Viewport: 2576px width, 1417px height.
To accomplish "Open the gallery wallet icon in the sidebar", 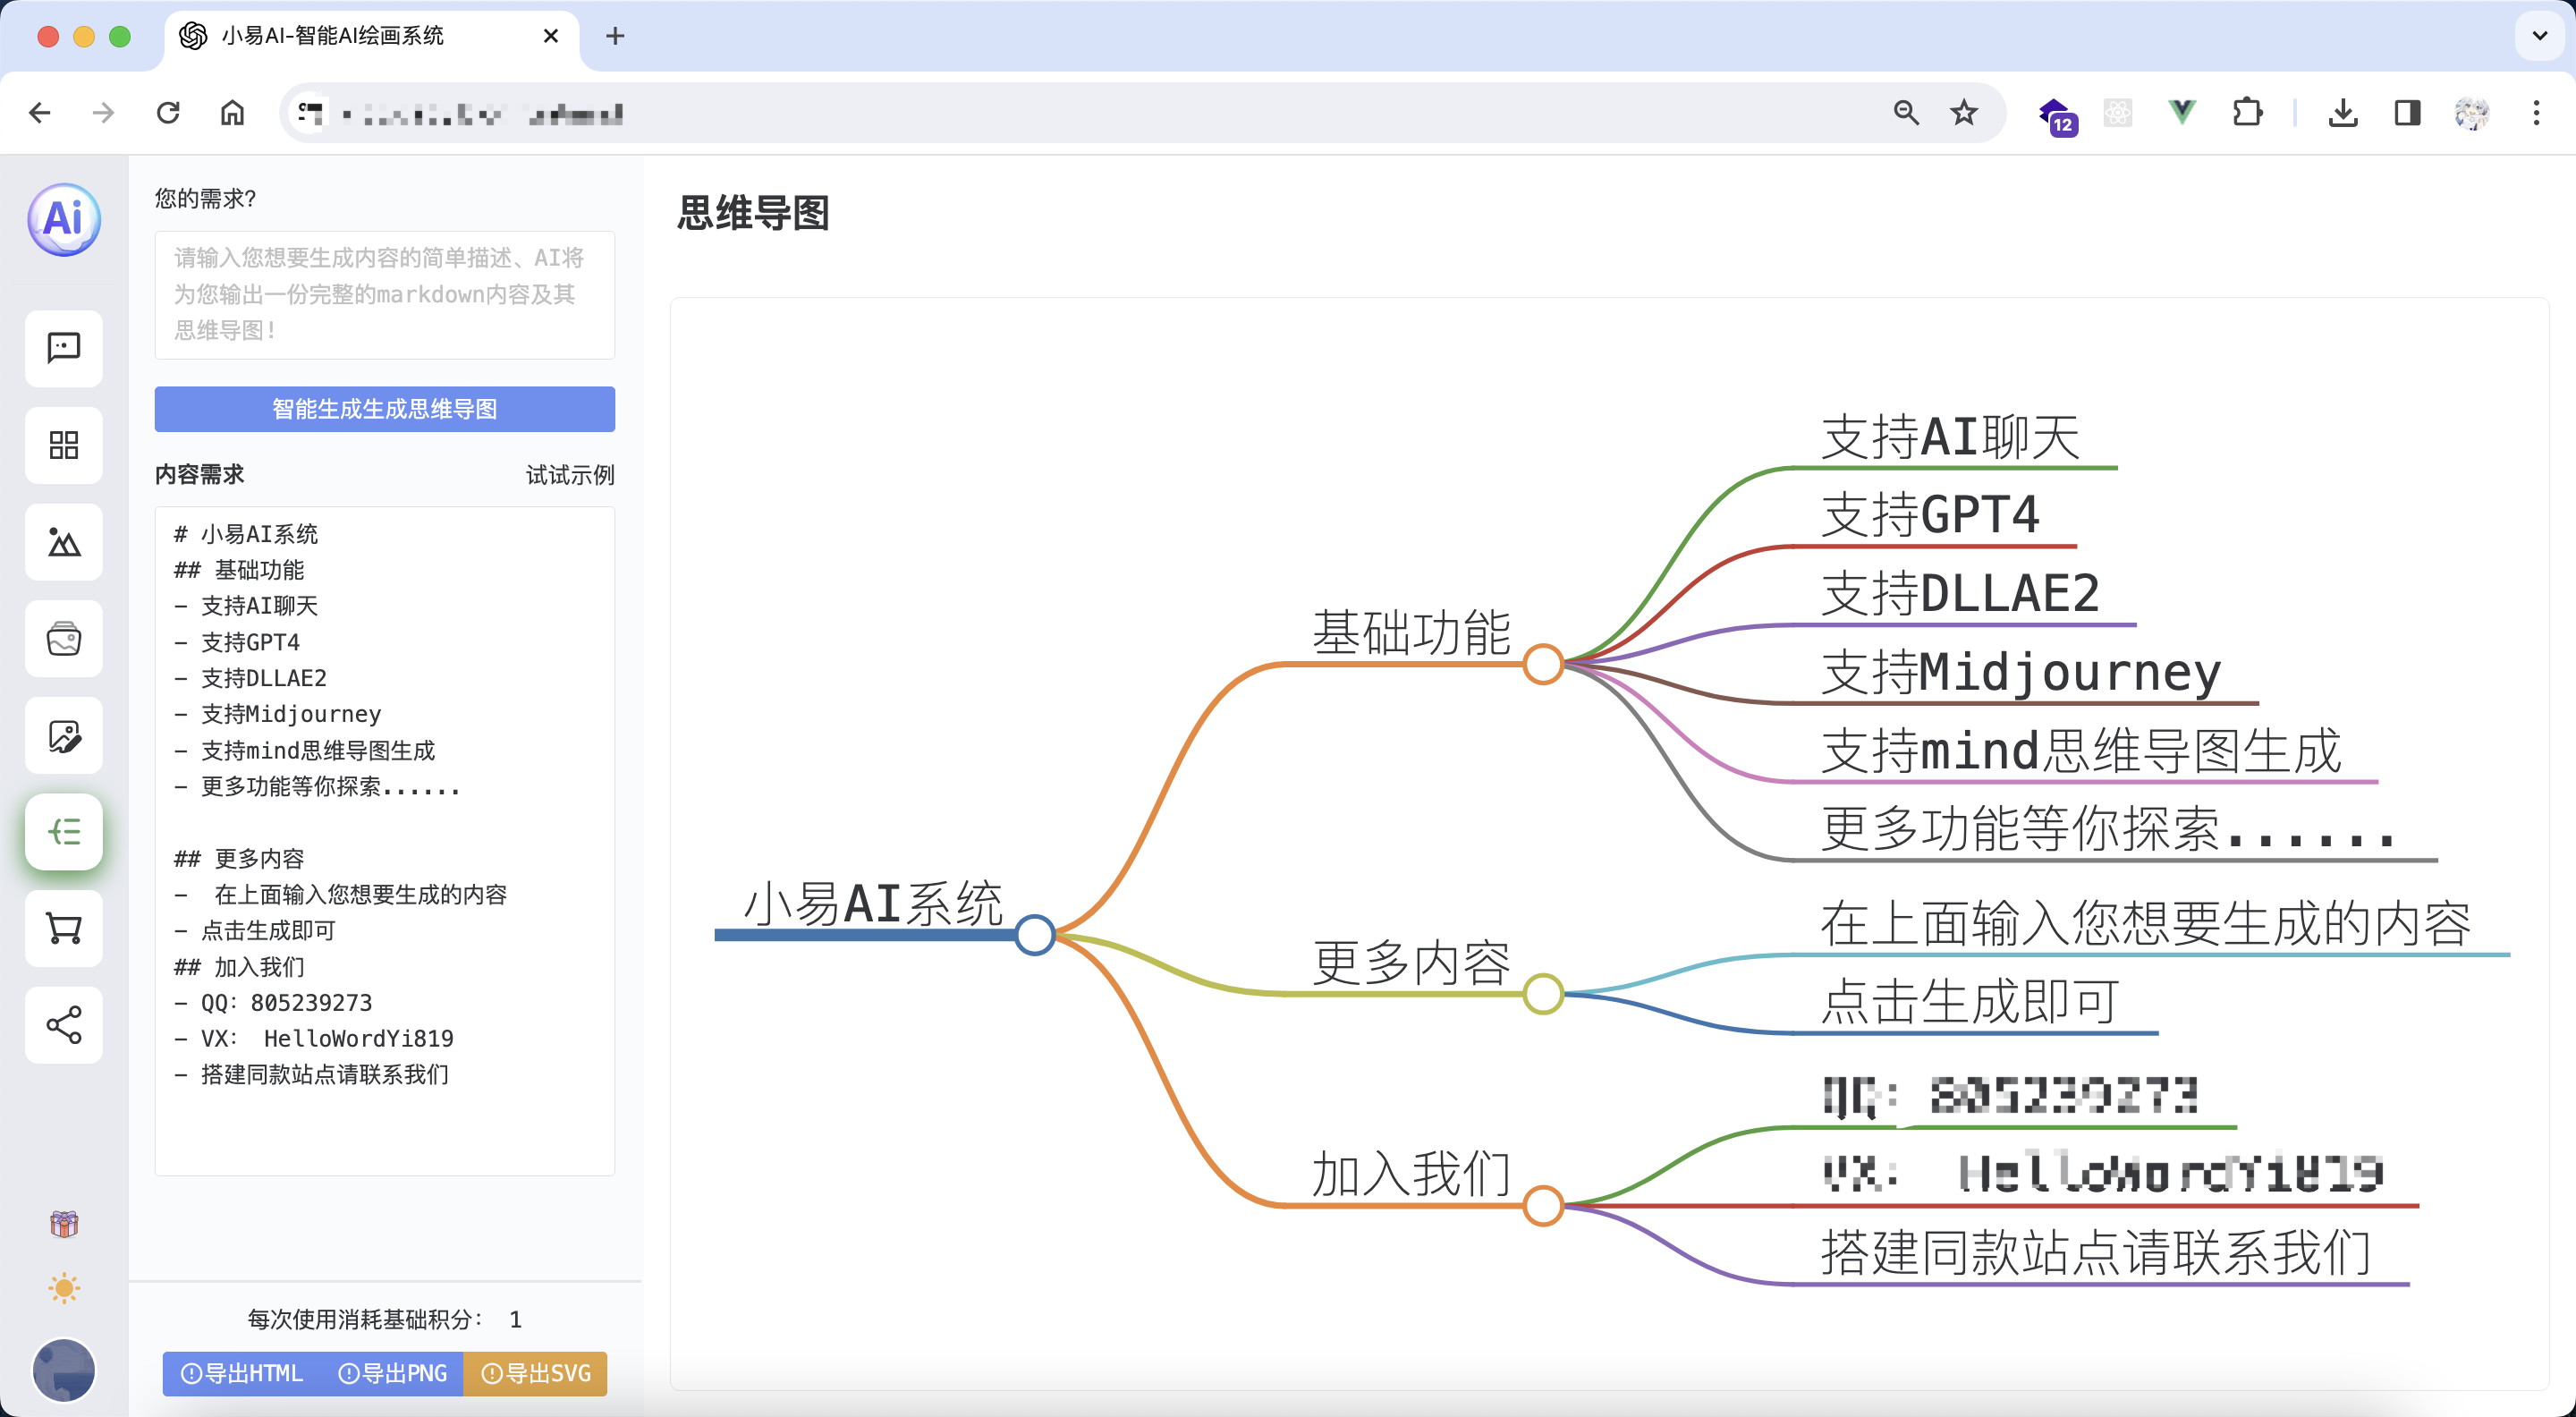I will pos(64,638).
